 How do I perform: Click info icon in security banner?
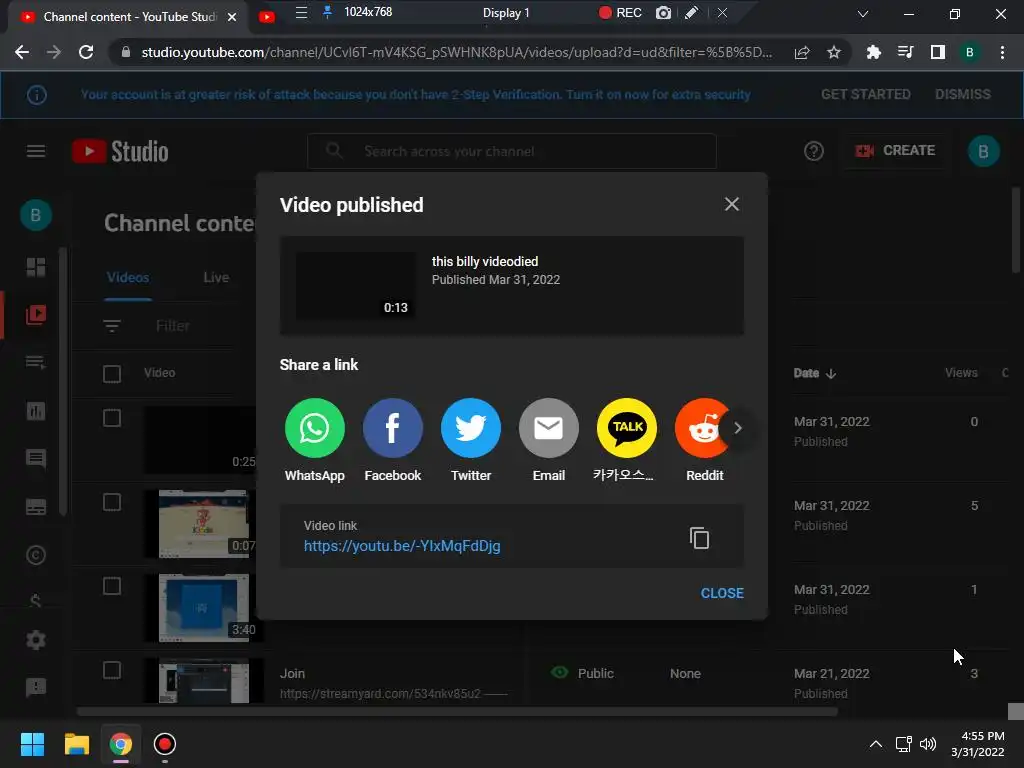coord(37,95)
